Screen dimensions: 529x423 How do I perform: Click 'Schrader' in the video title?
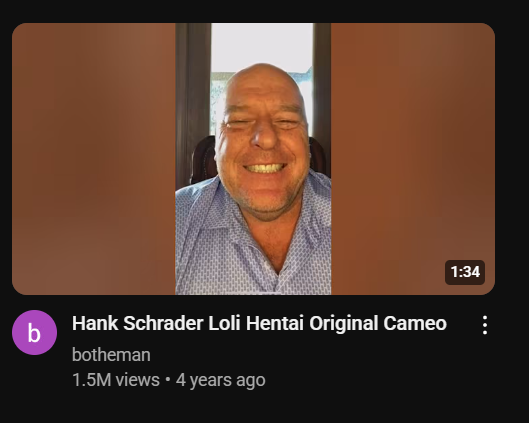163,323
